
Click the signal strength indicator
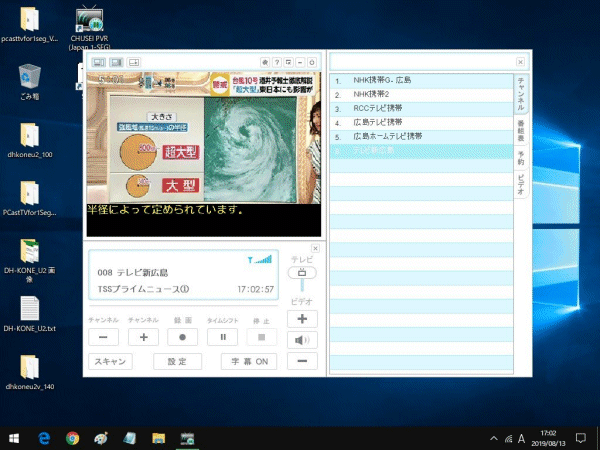tap(260, 259)
